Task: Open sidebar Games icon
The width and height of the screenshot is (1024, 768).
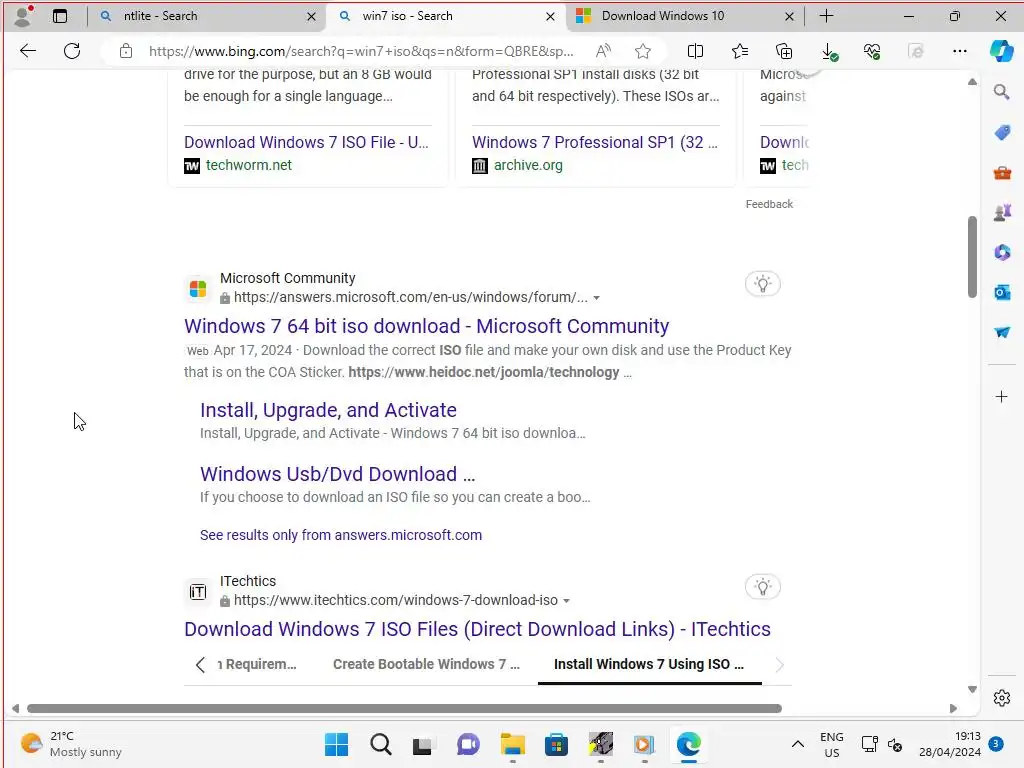Action: tap(1002, 212)
